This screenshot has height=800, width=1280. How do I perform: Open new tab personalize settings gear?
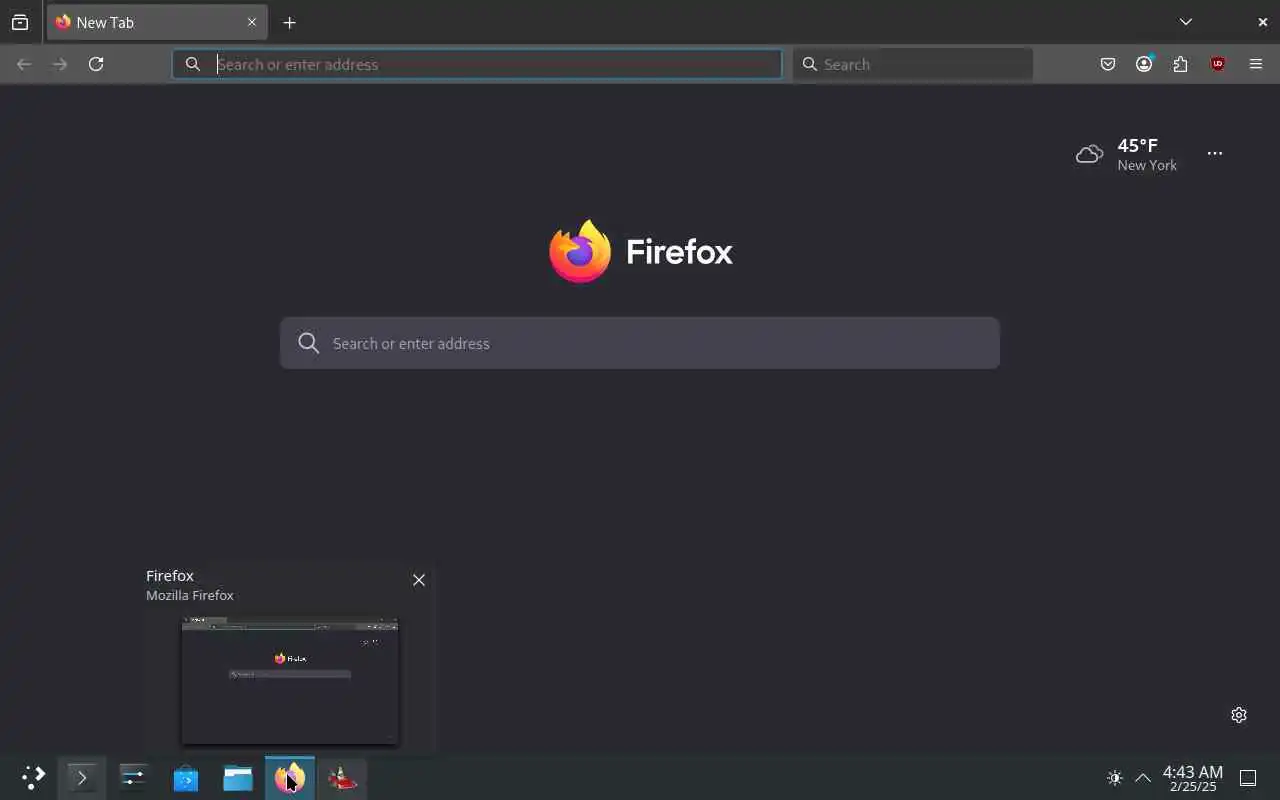coord(1239,715)
